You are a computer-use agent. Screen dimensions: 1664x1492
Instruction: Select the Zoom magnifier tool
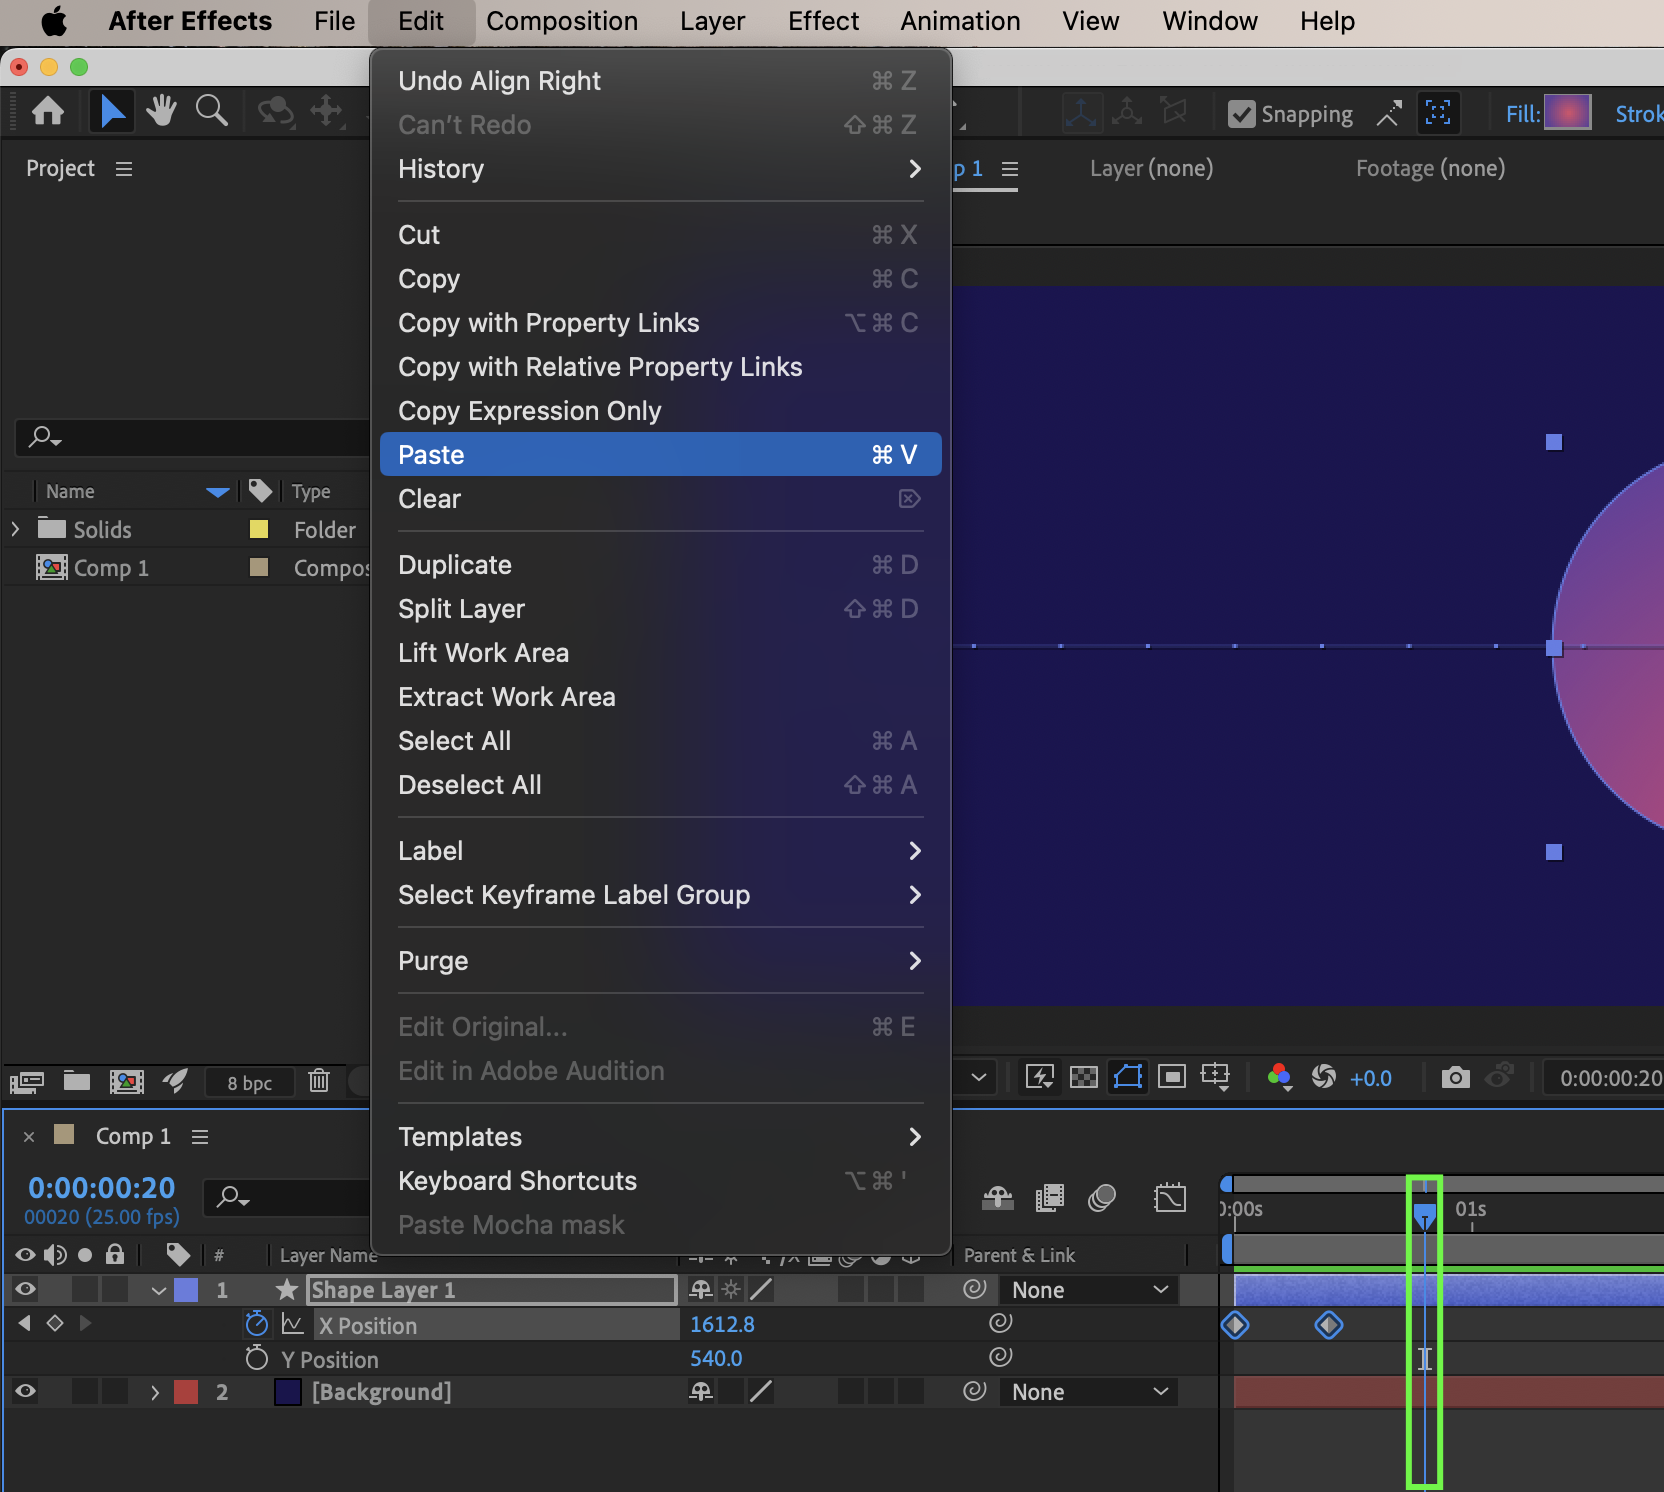pyautogui.click(x=211, y=111)
